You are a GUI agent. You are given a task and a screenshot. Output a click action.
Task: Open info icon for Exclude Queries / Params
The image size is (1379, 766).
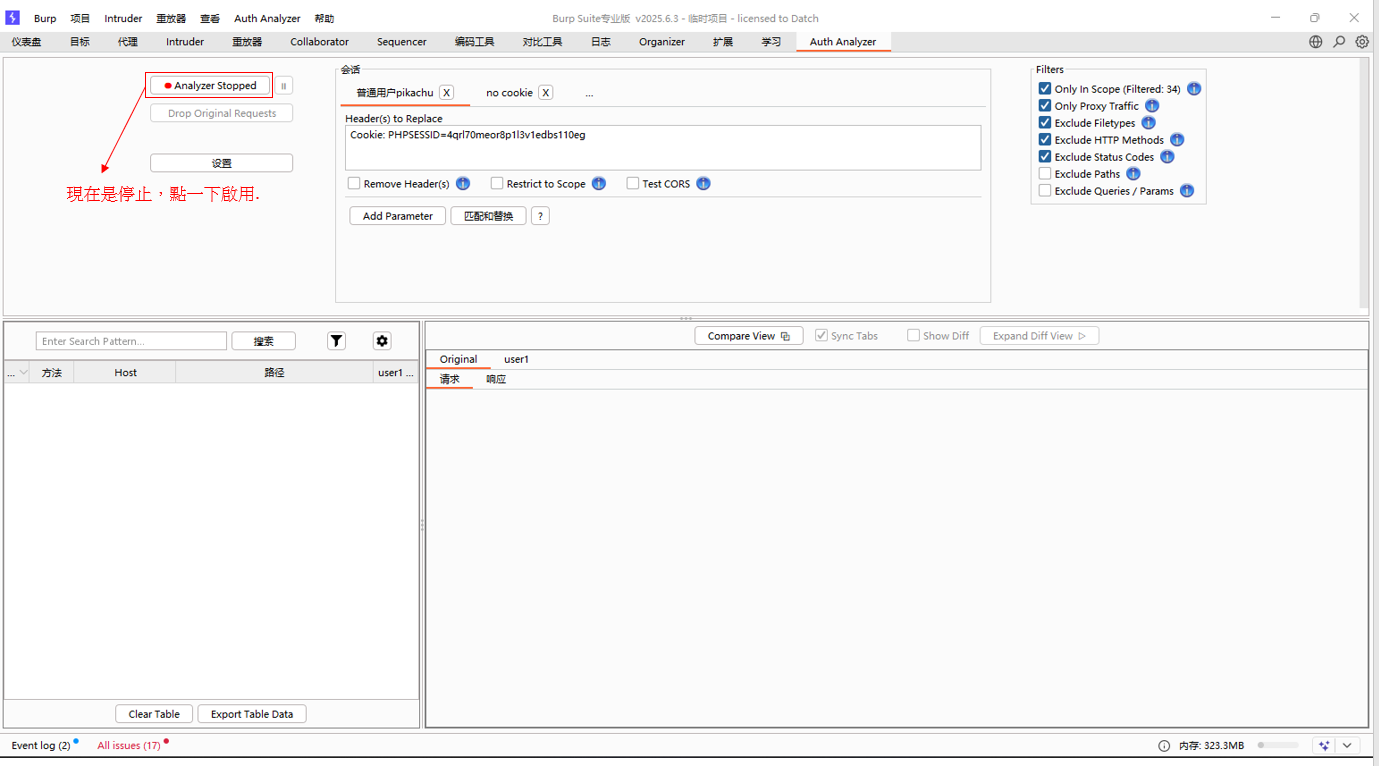click(1187, 191)
